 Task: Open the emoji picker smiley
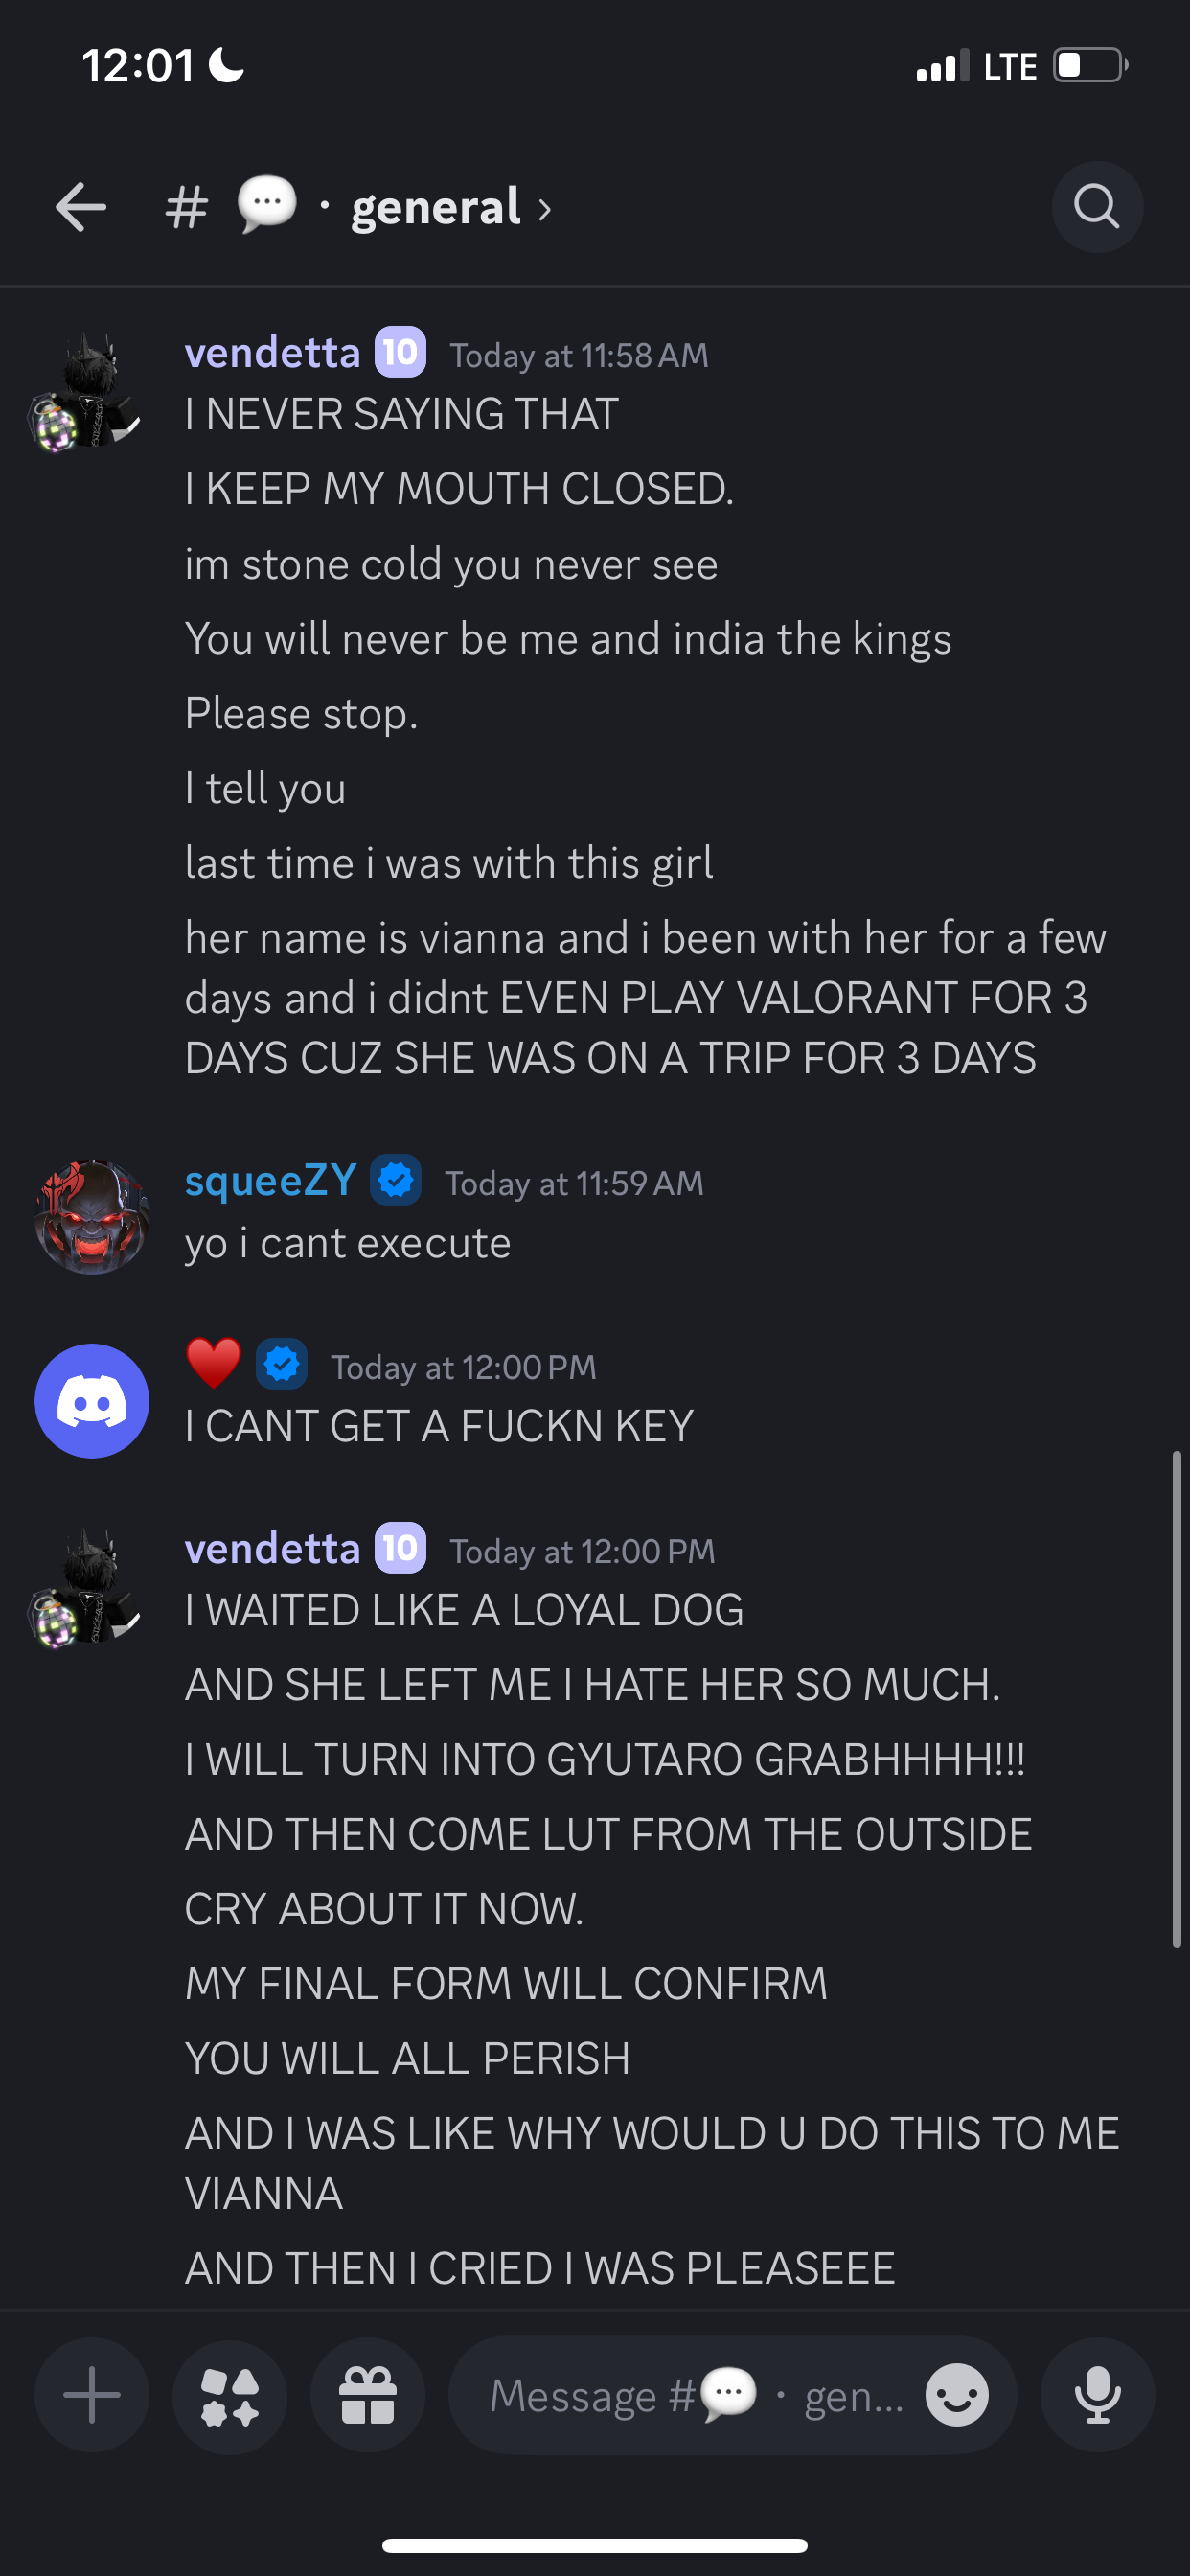957,2395
